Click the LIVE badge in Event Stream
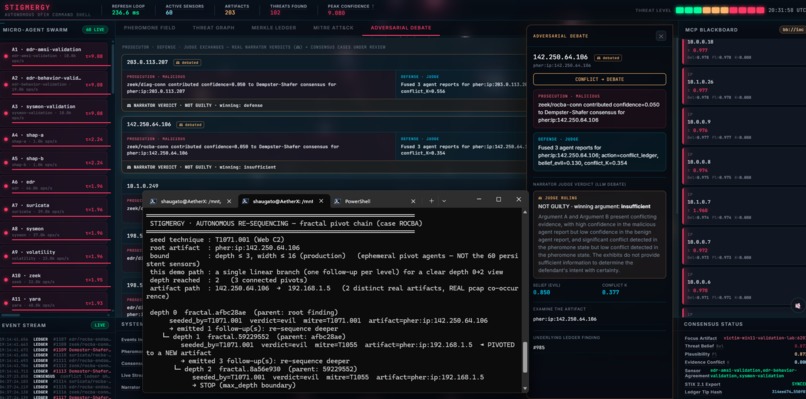This screenshot has height=399, width=806. click(100, 325)
